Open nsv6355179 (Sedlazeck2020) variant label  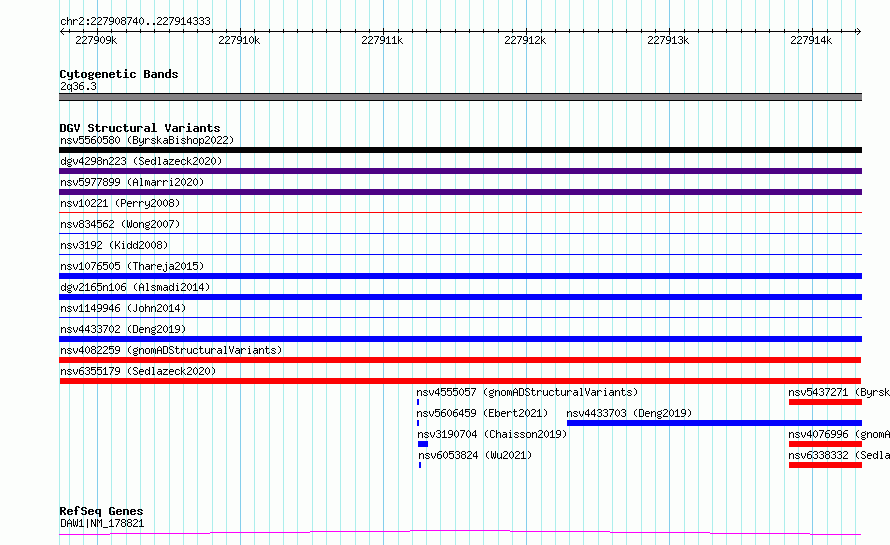138,371
